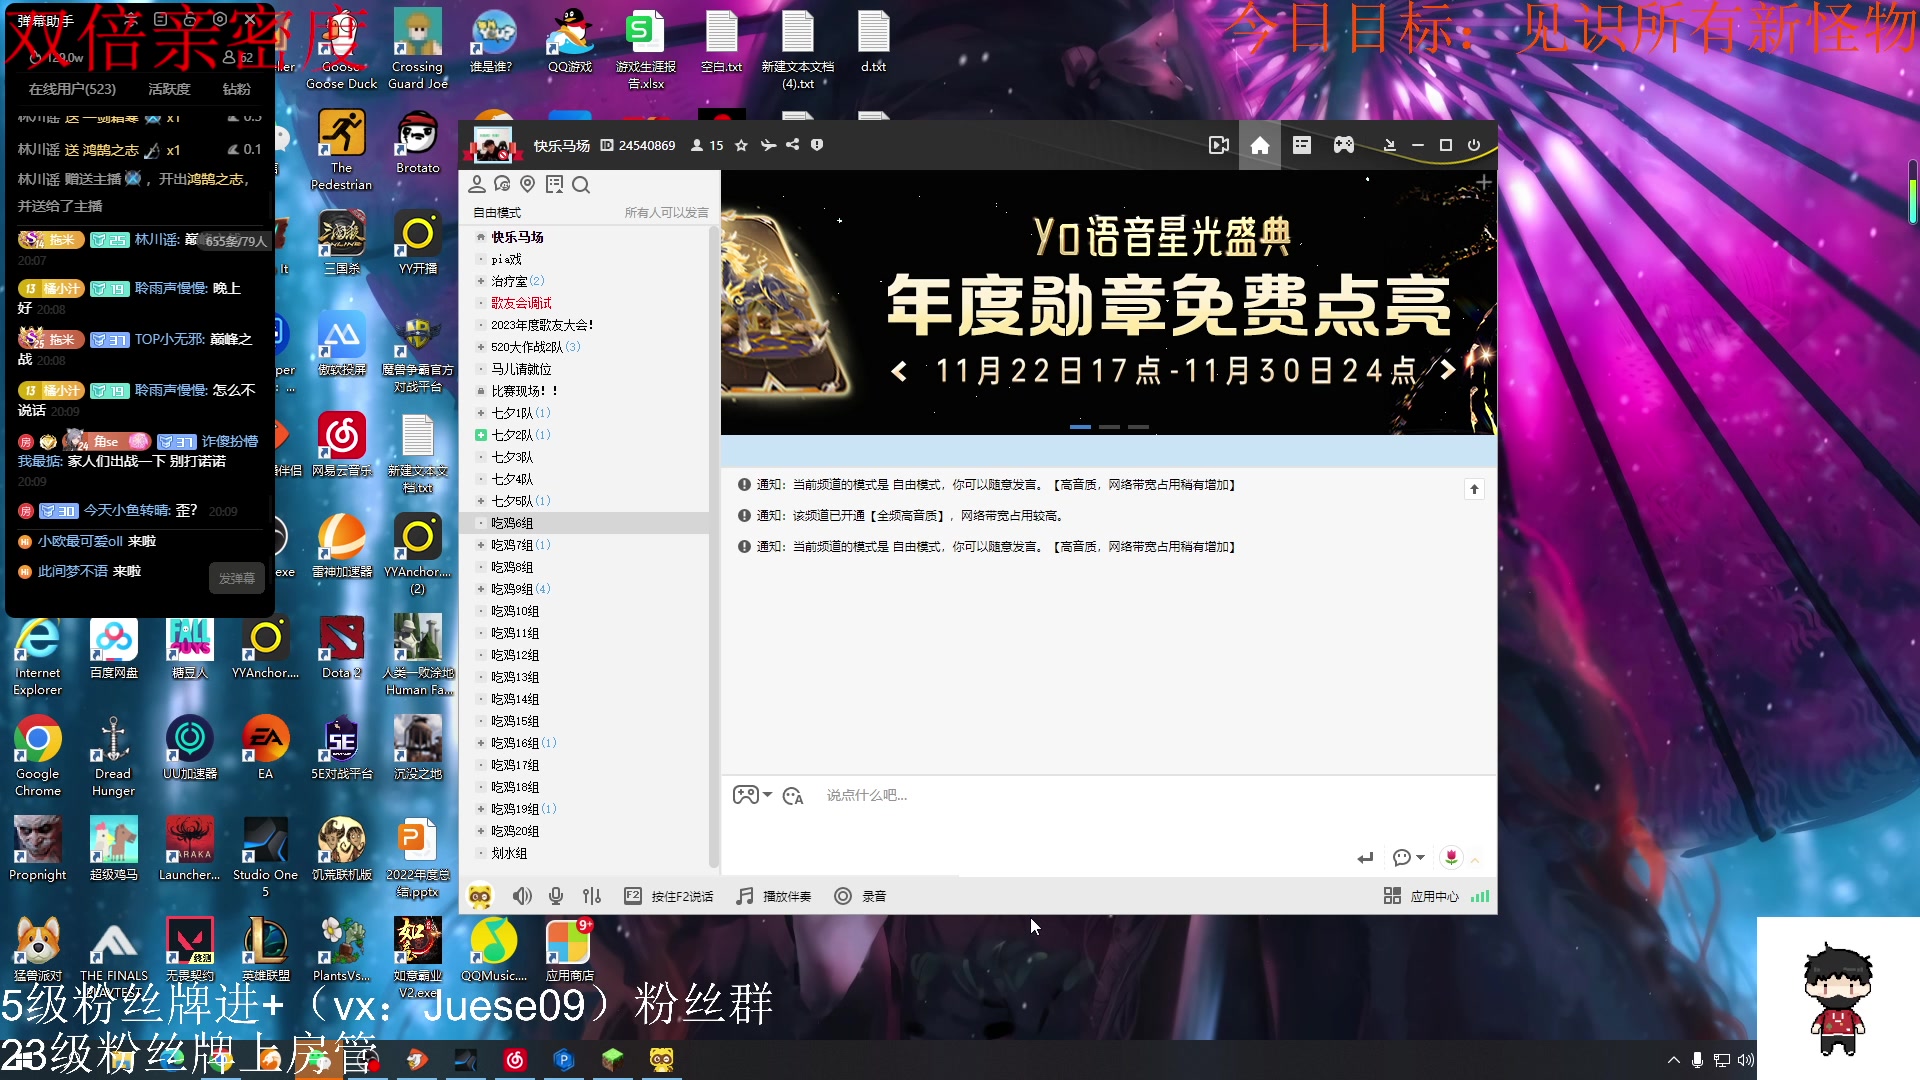
Task: Select 划水组 channel
Action: [509, 853]
